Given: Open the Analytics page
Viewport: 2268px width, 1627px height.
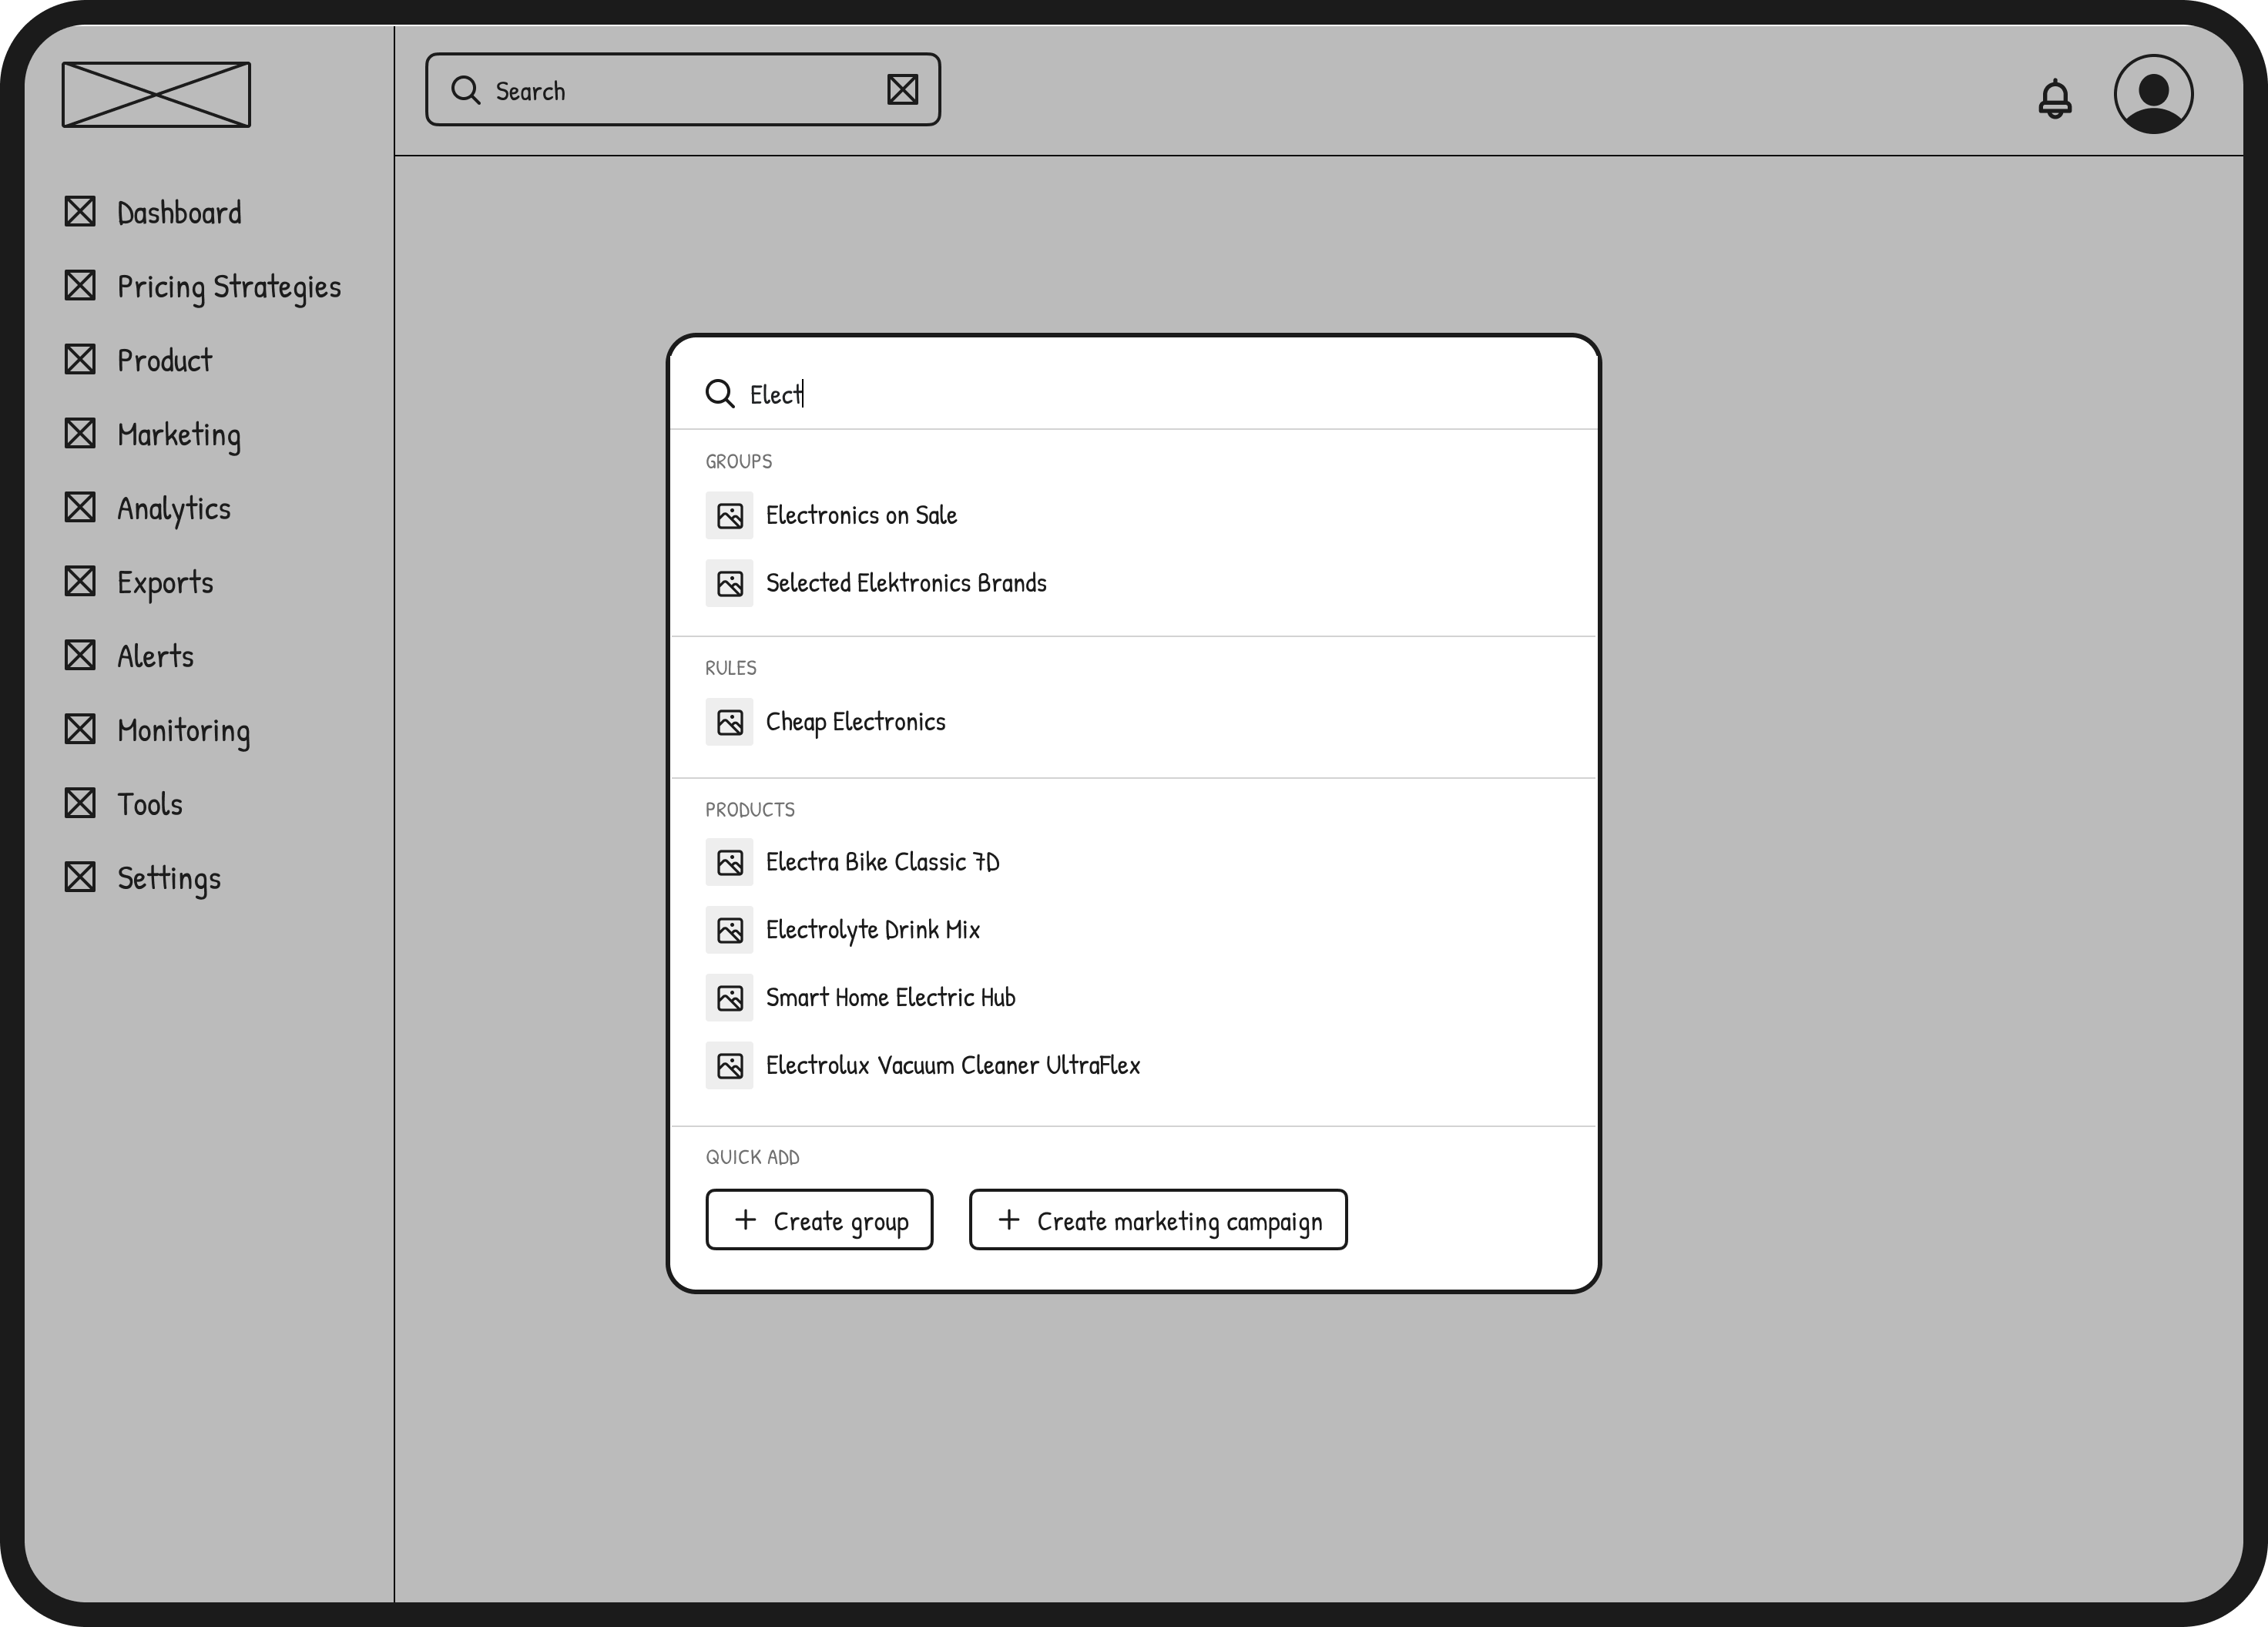Looking at the screenshot, I should 174,509.
